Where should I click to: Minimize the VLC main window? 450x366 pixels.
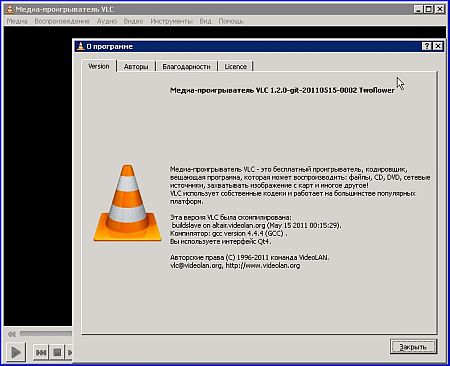tap(418, 9)
